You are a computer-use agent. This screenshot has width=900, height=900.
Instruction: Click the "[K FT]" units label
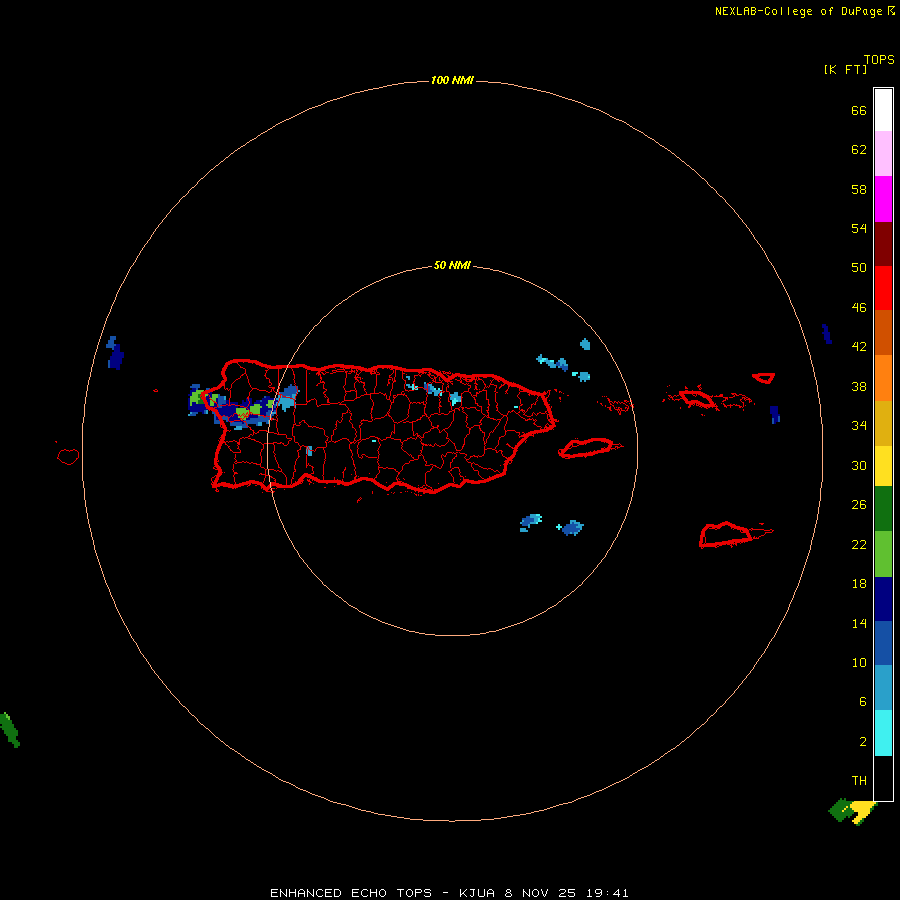coord(845,69)
